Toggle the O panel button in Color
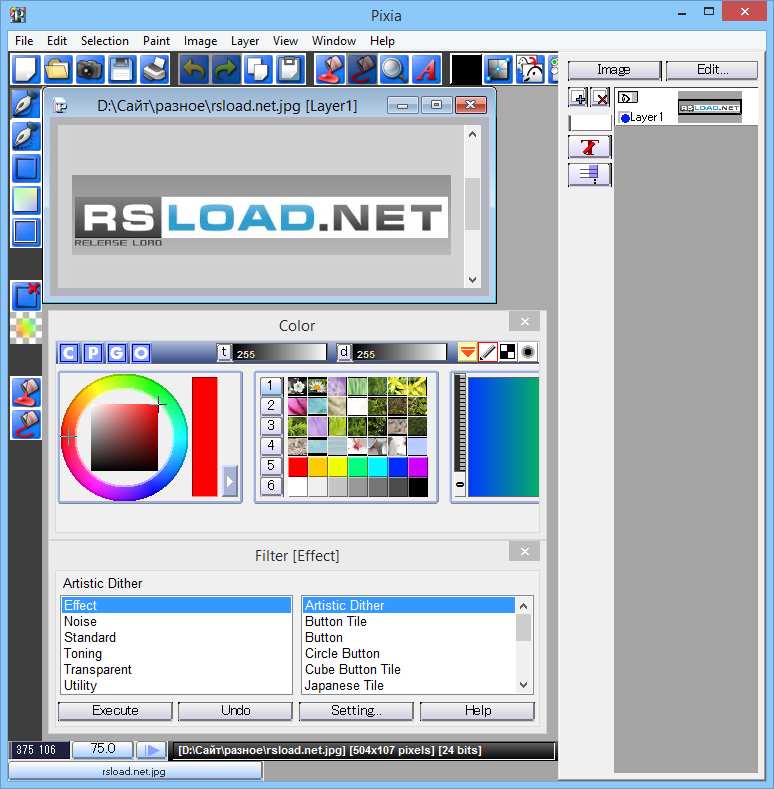This screenshot has height=789, width=774. pyautogui.click(x=141, y=353)
